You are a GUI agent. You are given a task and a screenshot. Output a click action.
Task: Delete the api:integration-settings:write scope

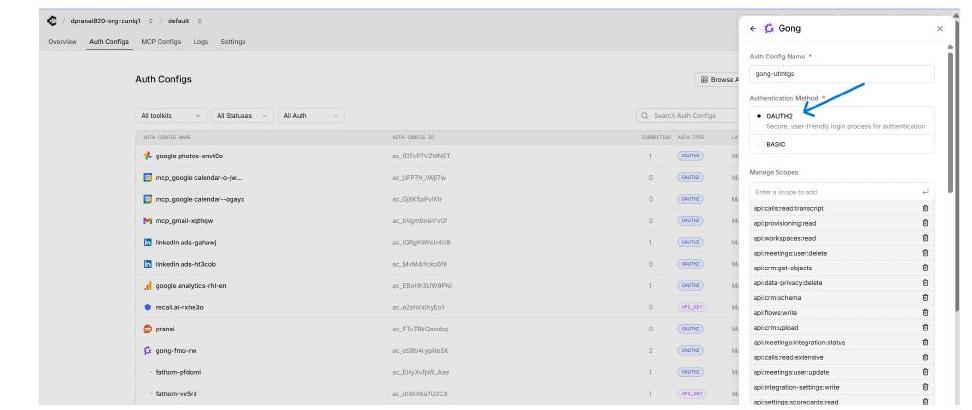926,387
